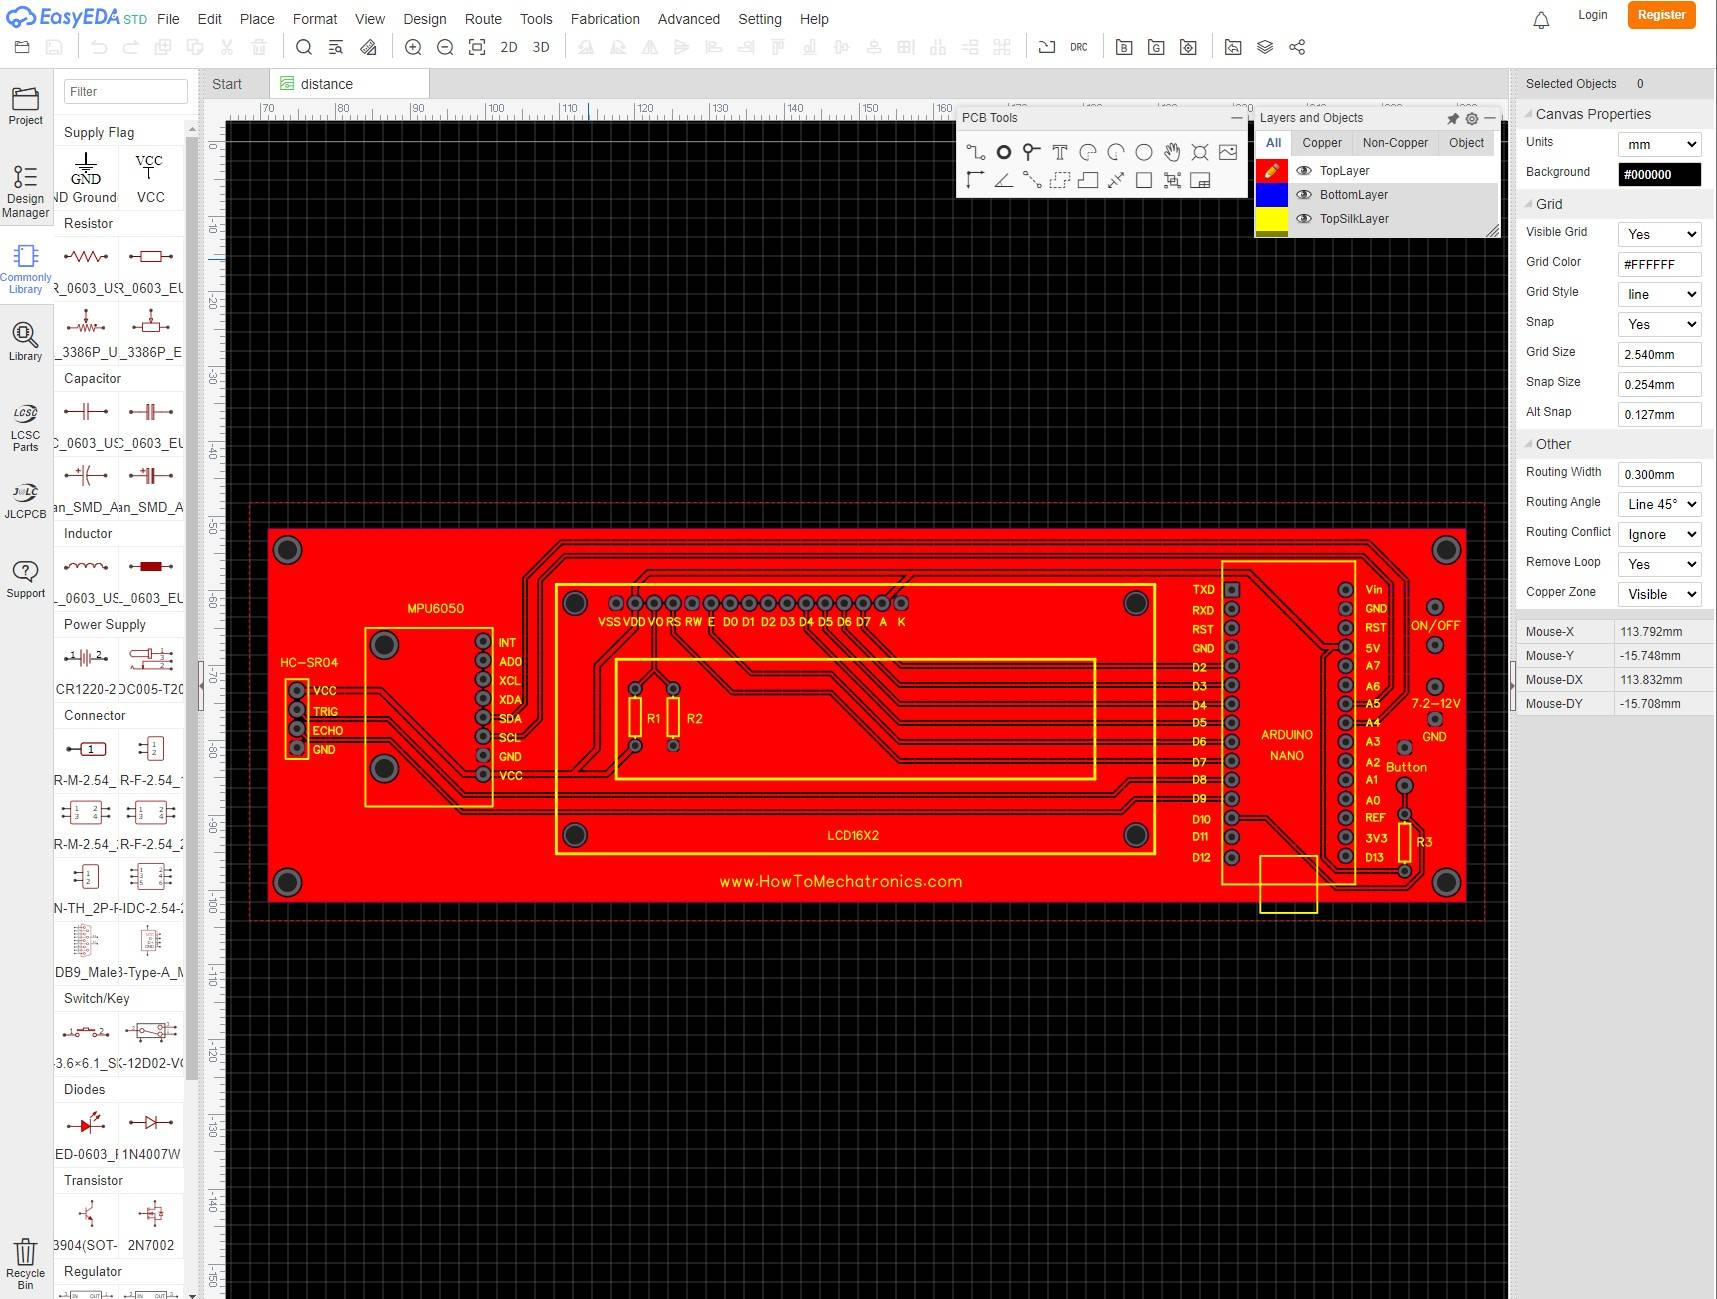
Task: Open the Gerber generation icon
Action: pos(1156,47)
